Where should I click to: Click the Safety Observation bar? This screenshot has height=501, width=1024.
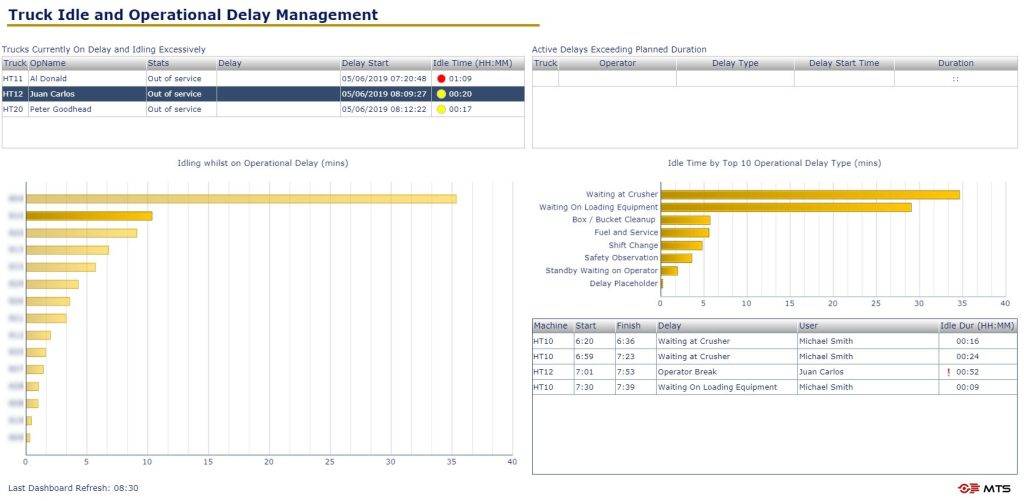(x=676, y=258)
